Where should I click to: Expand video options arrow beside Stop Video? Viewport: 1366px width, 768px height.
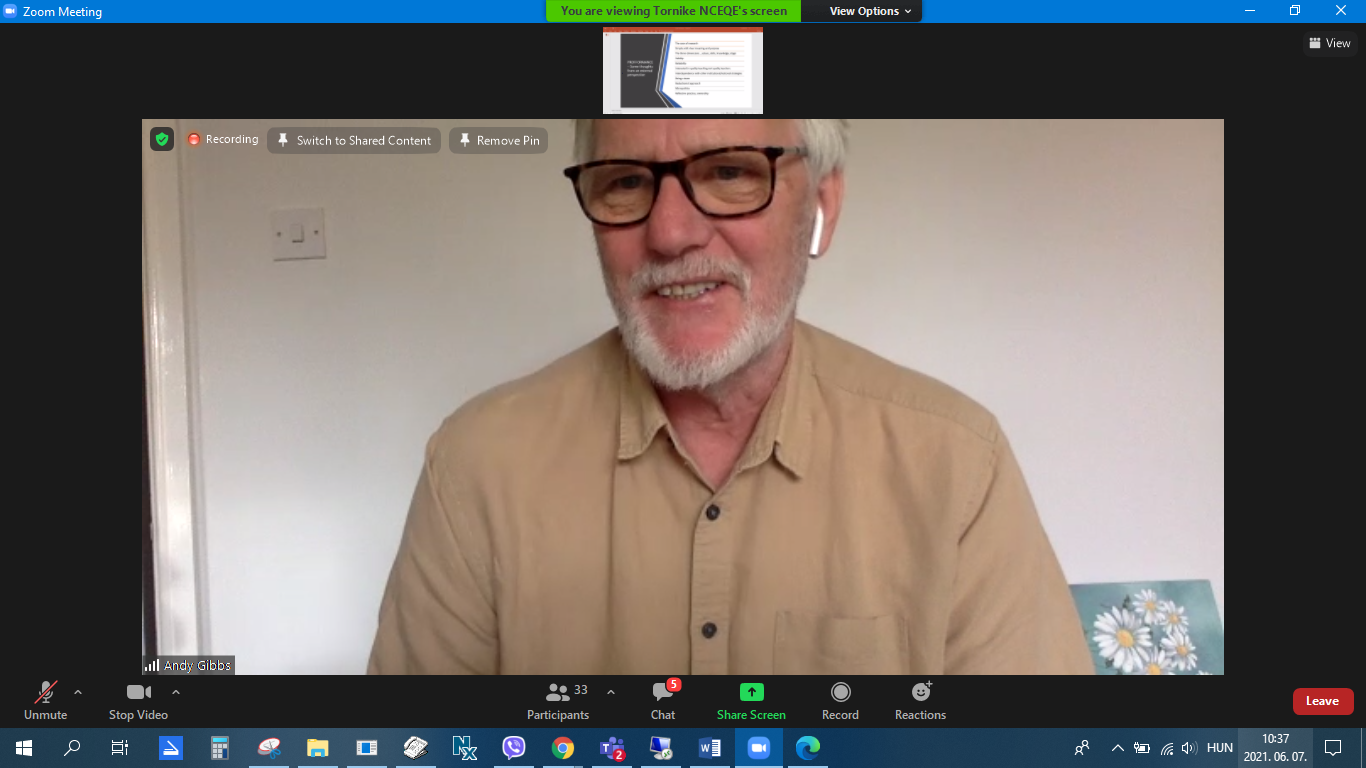tap(176, 692)
